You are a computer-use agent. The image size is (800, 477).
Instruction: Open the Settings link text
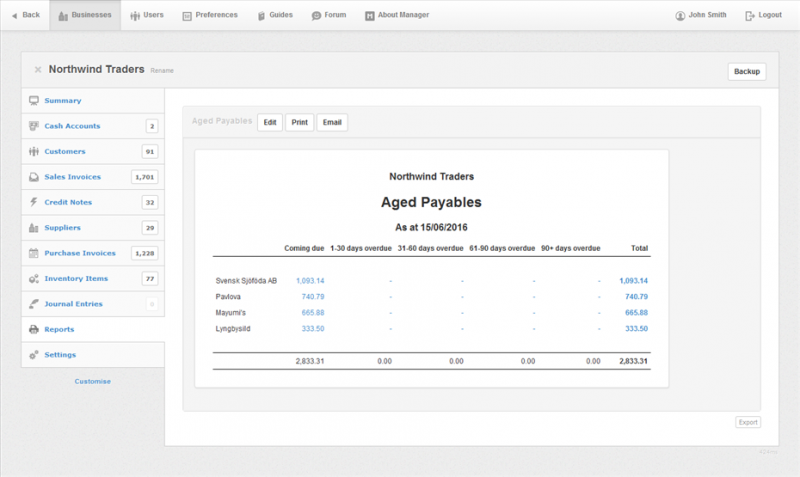[60, 355]
